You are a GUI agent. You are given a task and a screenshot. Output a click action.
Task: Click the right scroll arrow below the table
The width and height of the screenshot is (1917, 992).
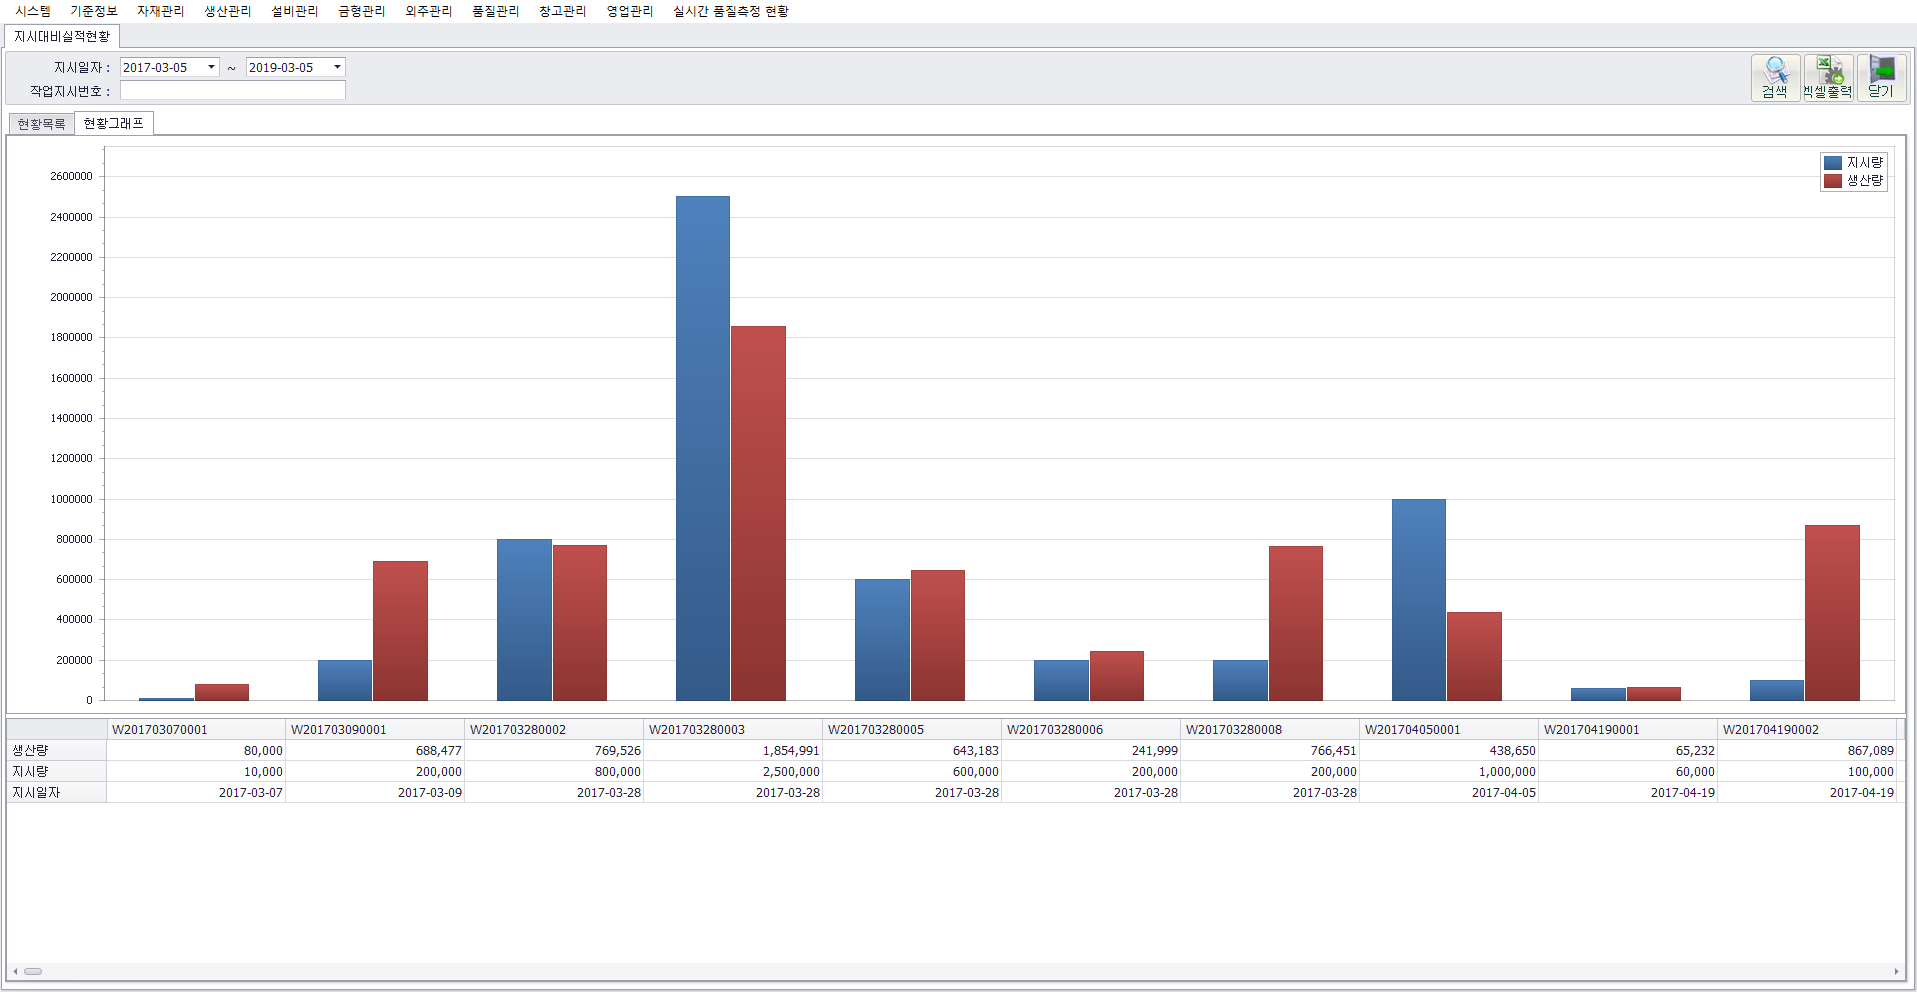click(x=1896, y=971)
